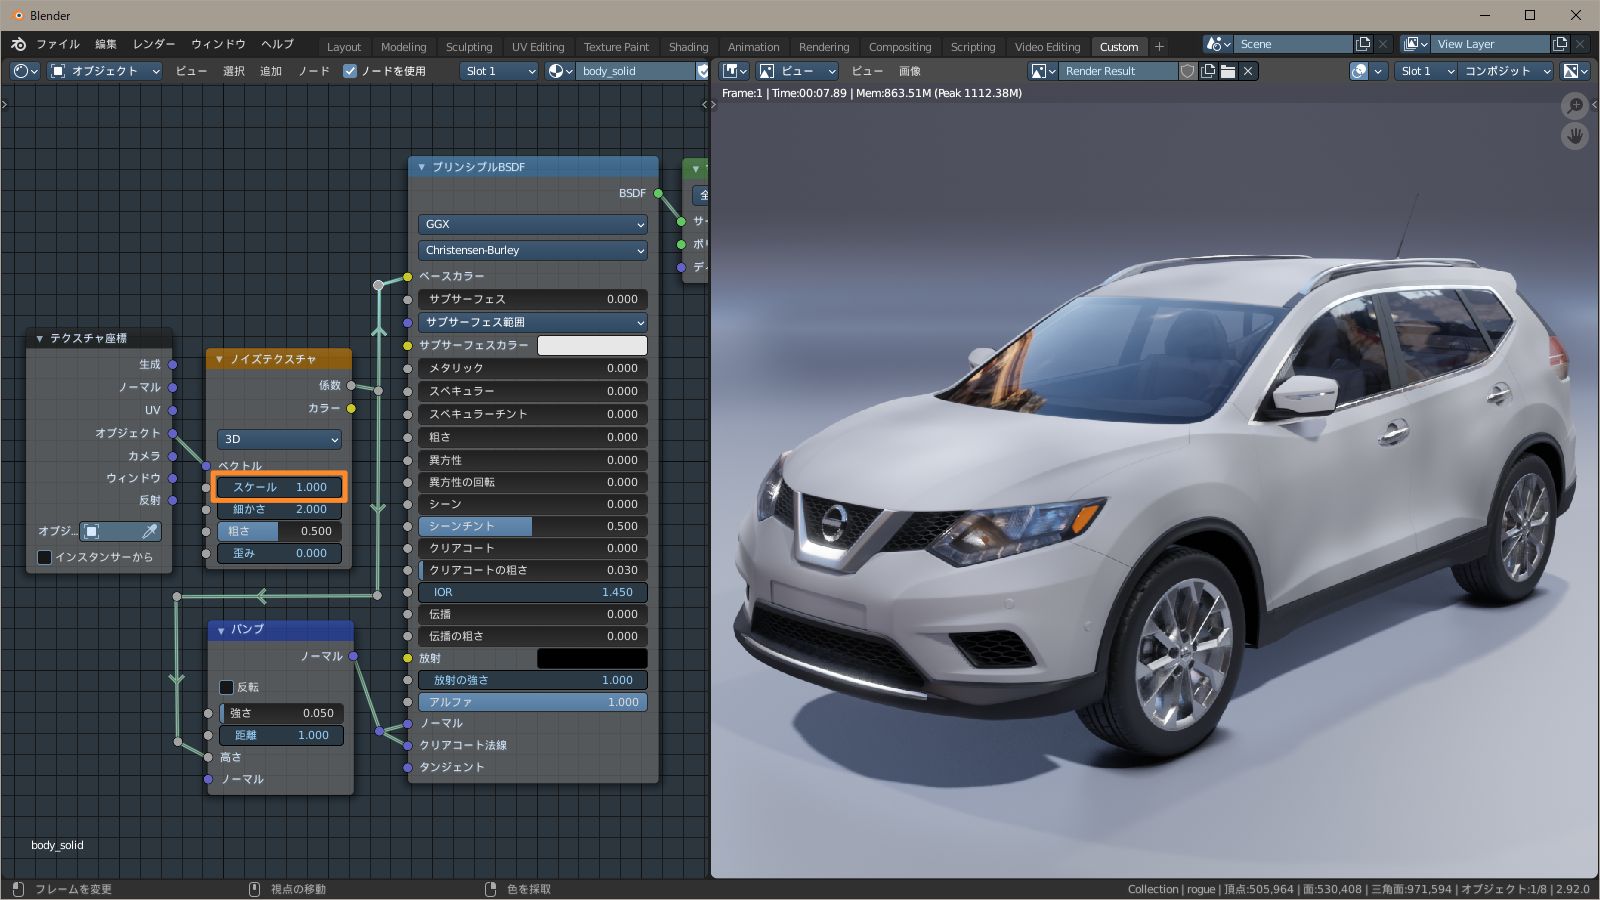Image resolution: width=1600 pixels, height=900 pixels.
Task: Open the ウィンドウ menu
Action: [218, 44]
